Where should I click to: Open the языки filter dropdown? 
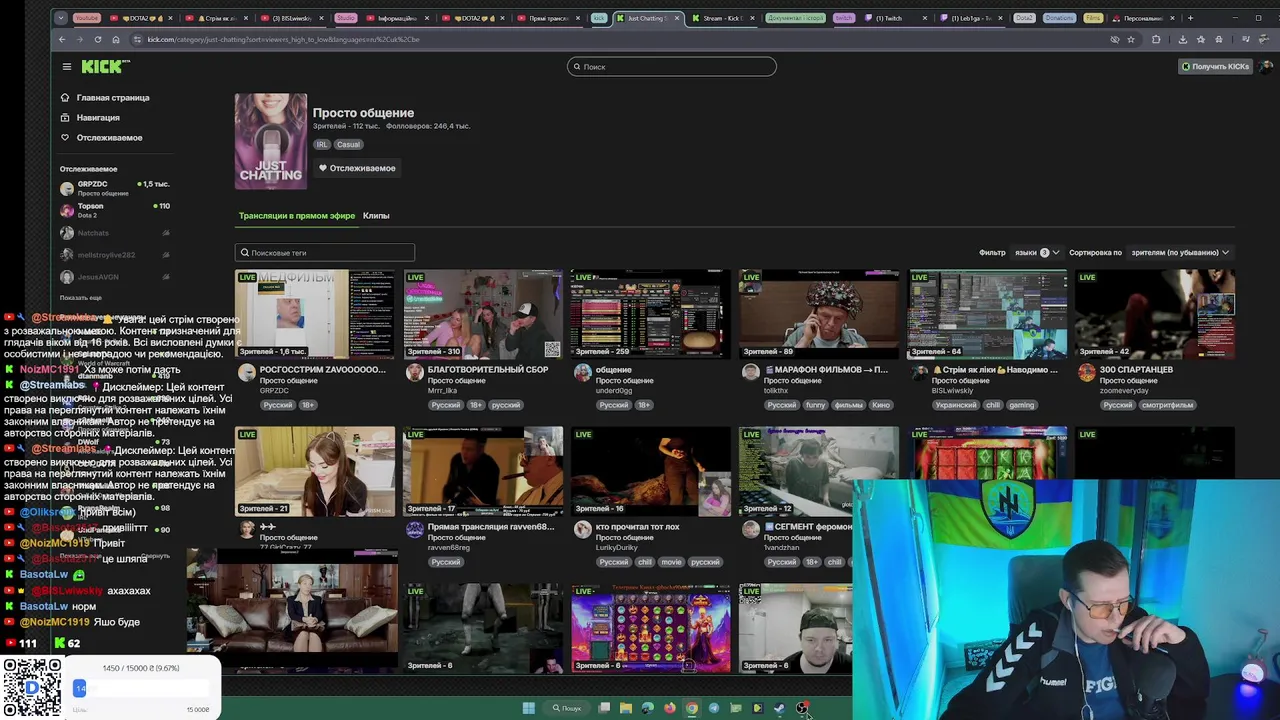click(x=1036, y=253)
